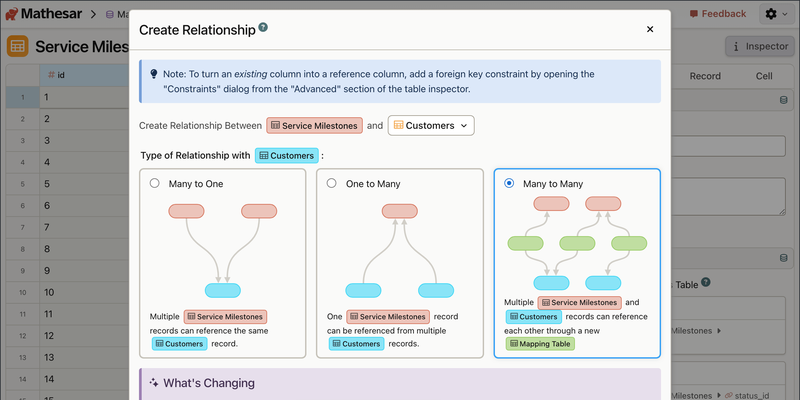Click the Many to Many relationship diagram
The width and height of the screenshot is (800, 400).
tap(577, 243)
